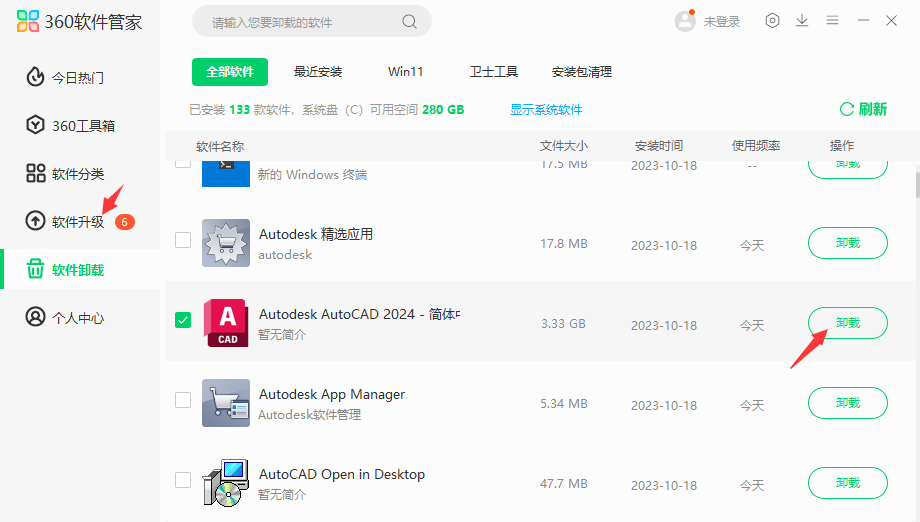
Task: Click 卸载 for Autodesk AutoCAD 2024
Action: pyautogui.click(x=847, y=323)
